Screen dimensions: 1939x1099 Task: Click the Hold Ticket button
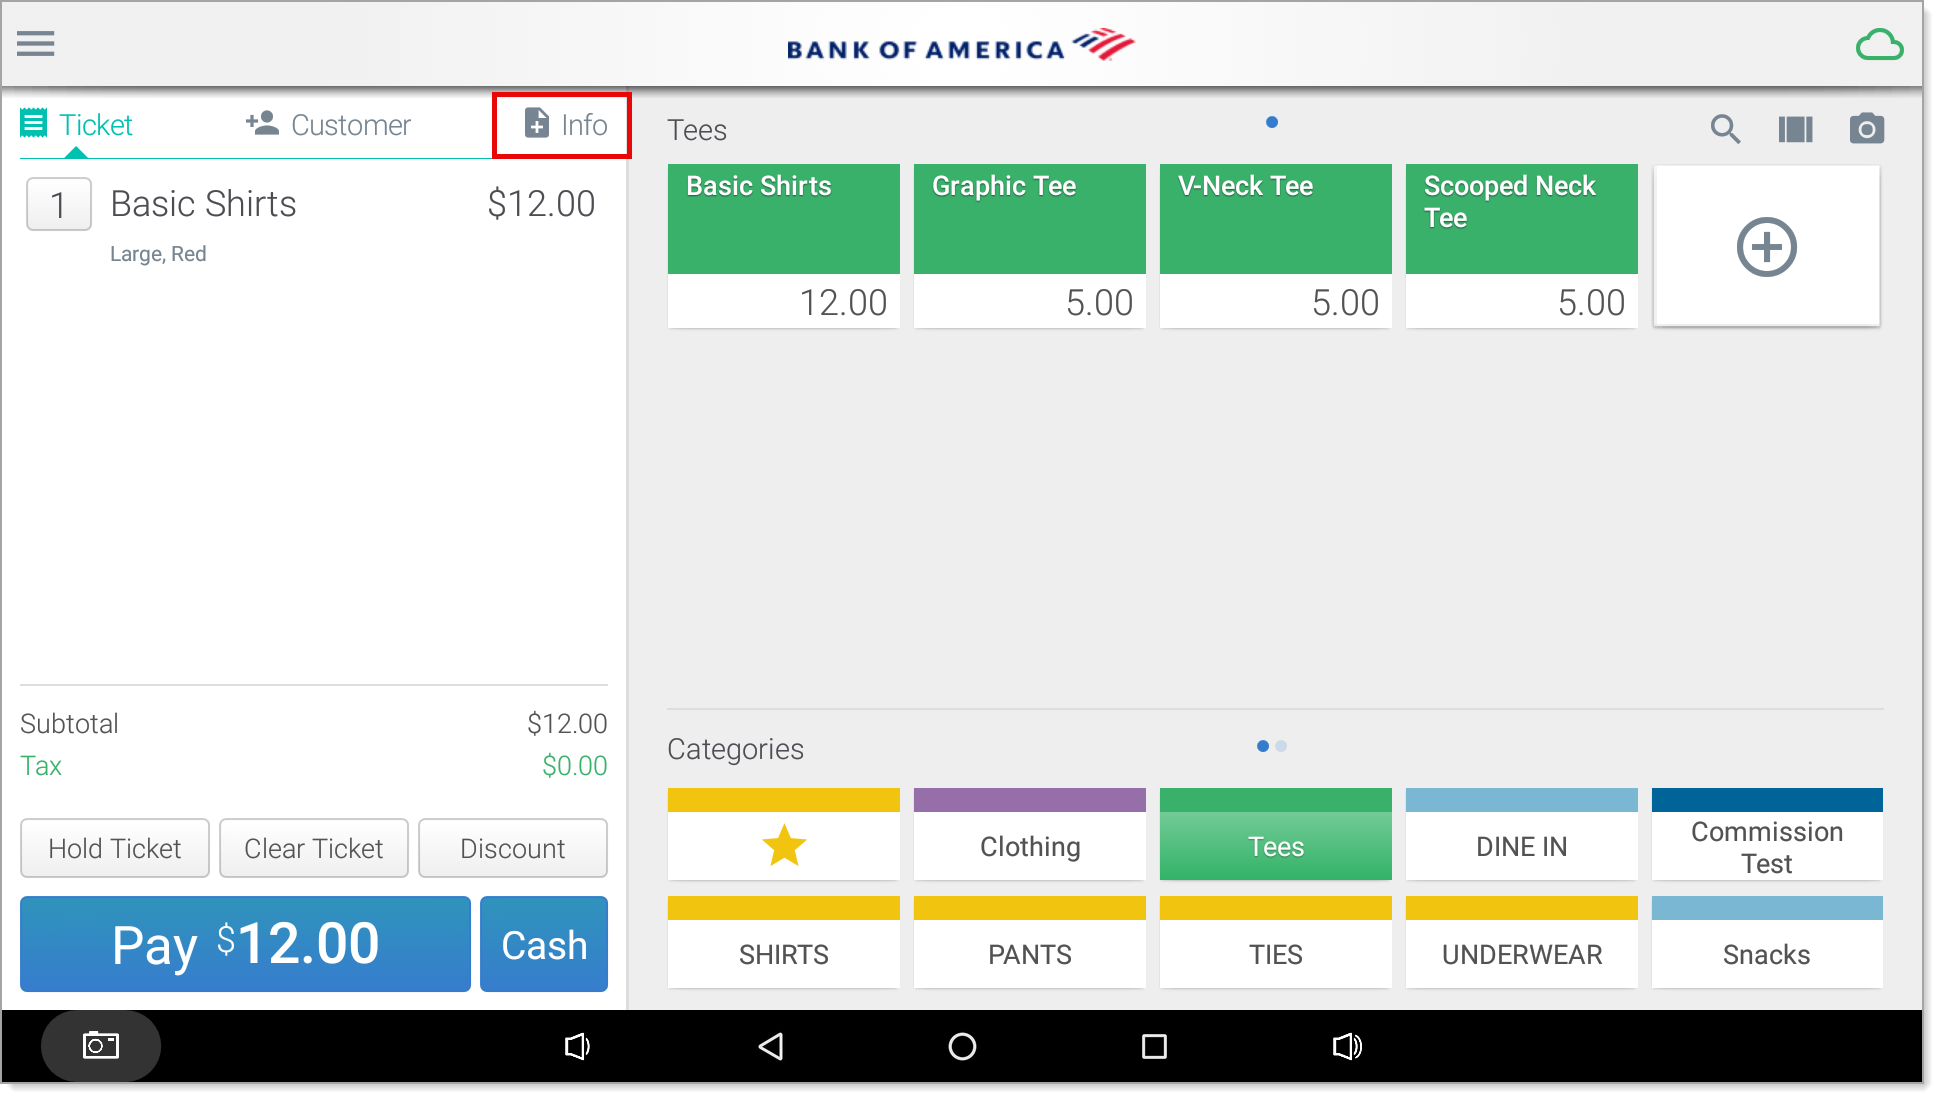pyautogui.click(x=115, y=847)
